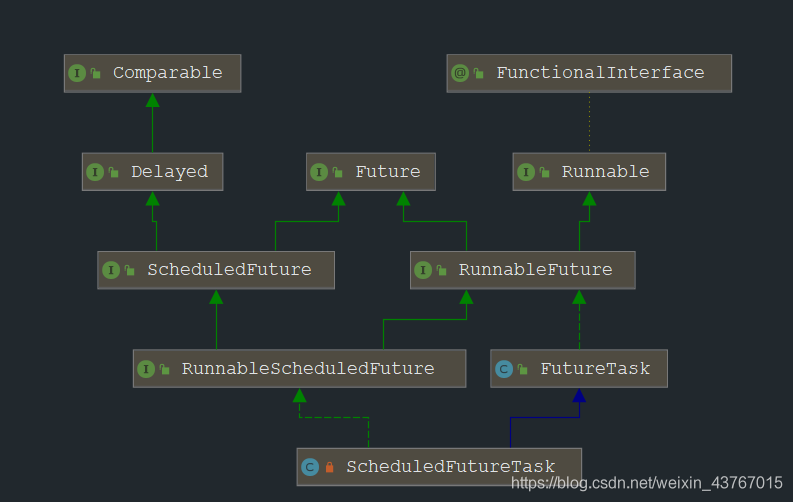Viewport: 793px width, 502px height.
Task: Click the interface icon beside ScheduledFuture
Action: (x=111, y=270)
